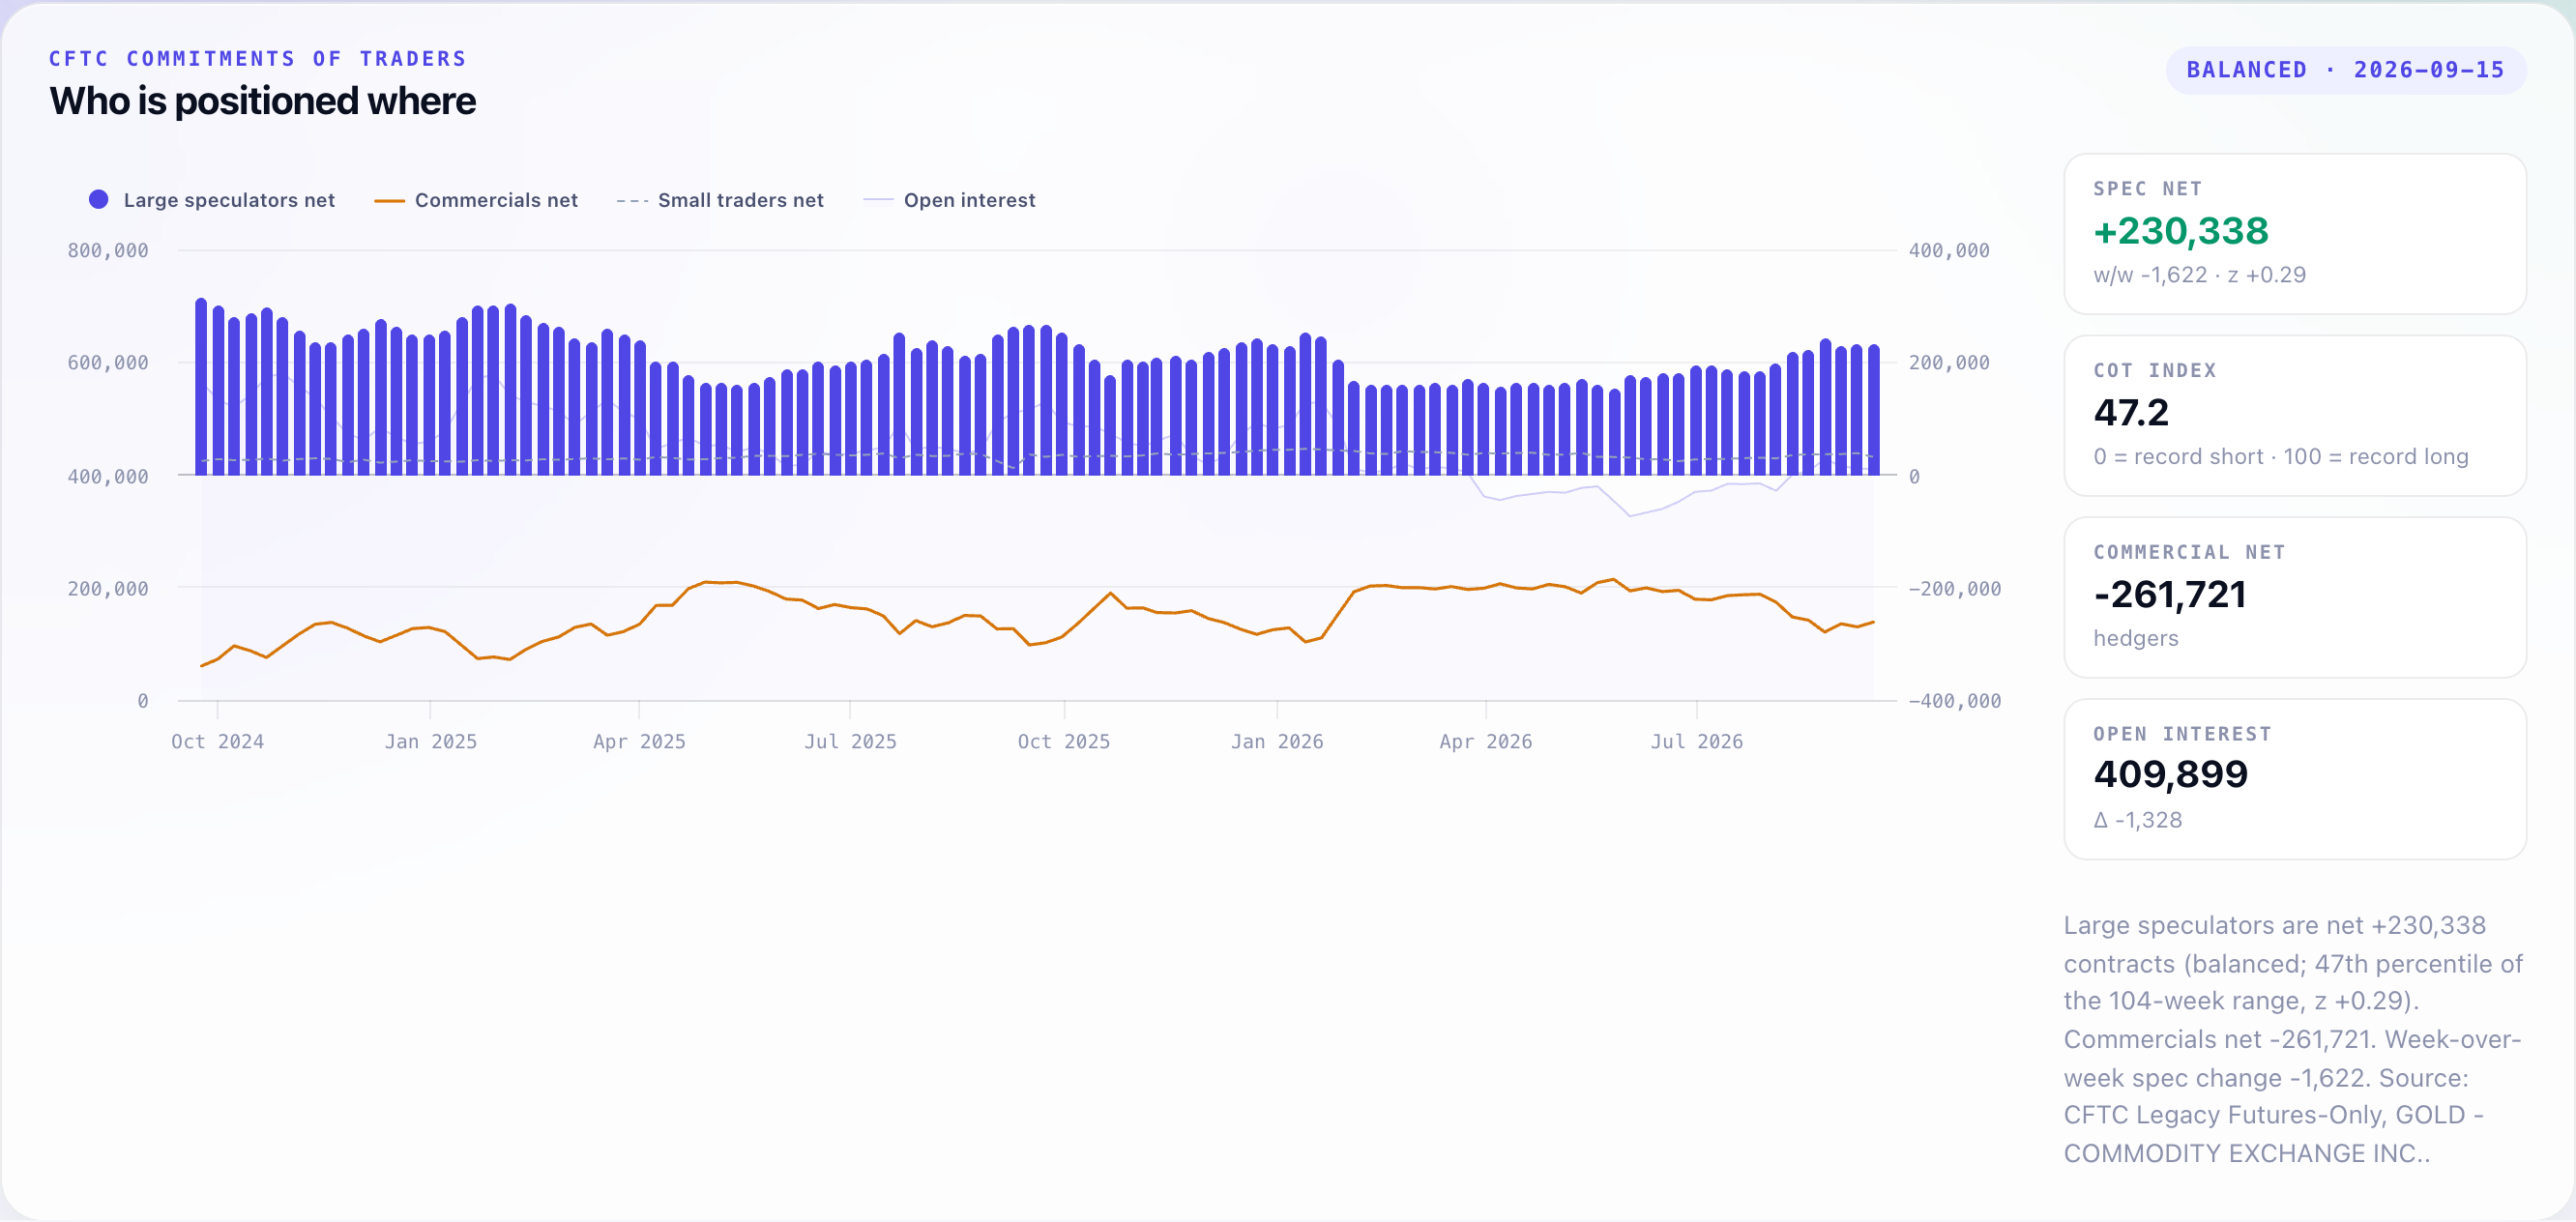Image resolution: width=2576 pixels, height=1222 pixels.
Task: Click the orange Commercials net legend line
Action: [x=389, y=201]
